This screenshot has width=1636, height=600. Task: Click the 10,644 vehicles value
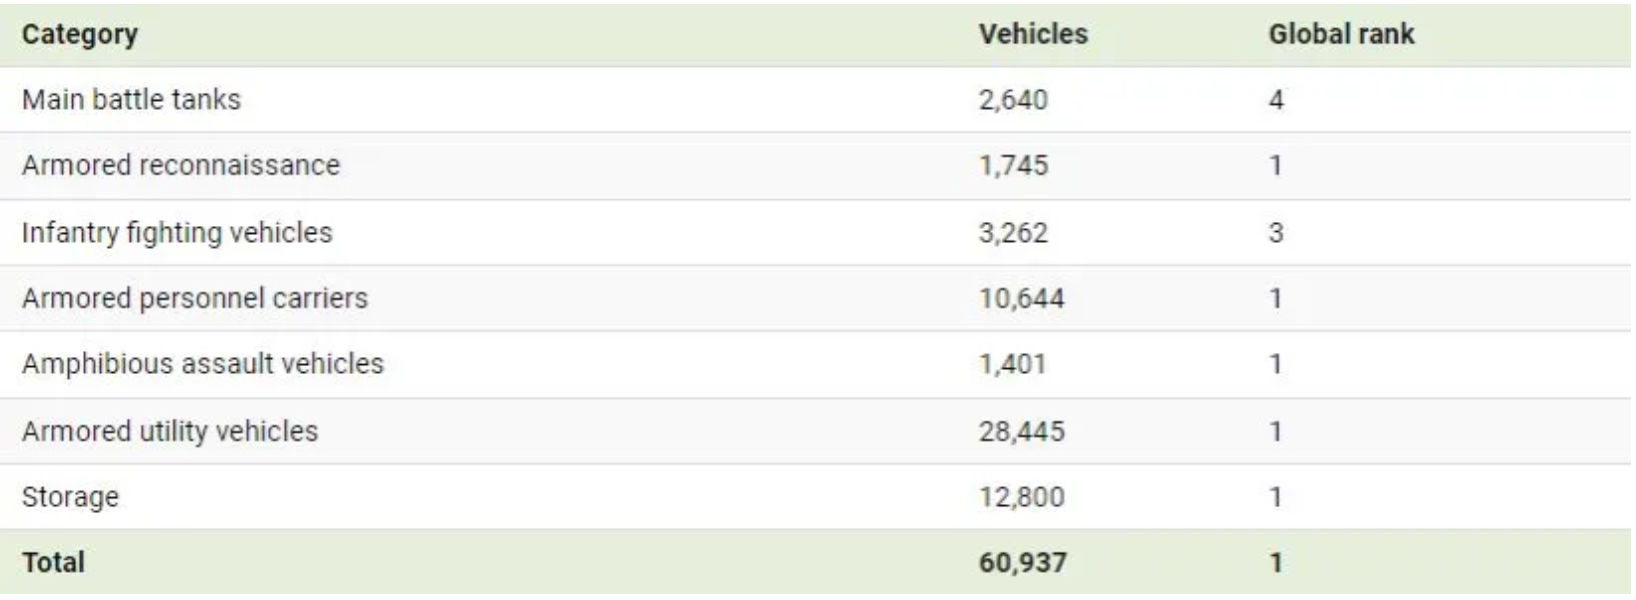point(1021,298)
